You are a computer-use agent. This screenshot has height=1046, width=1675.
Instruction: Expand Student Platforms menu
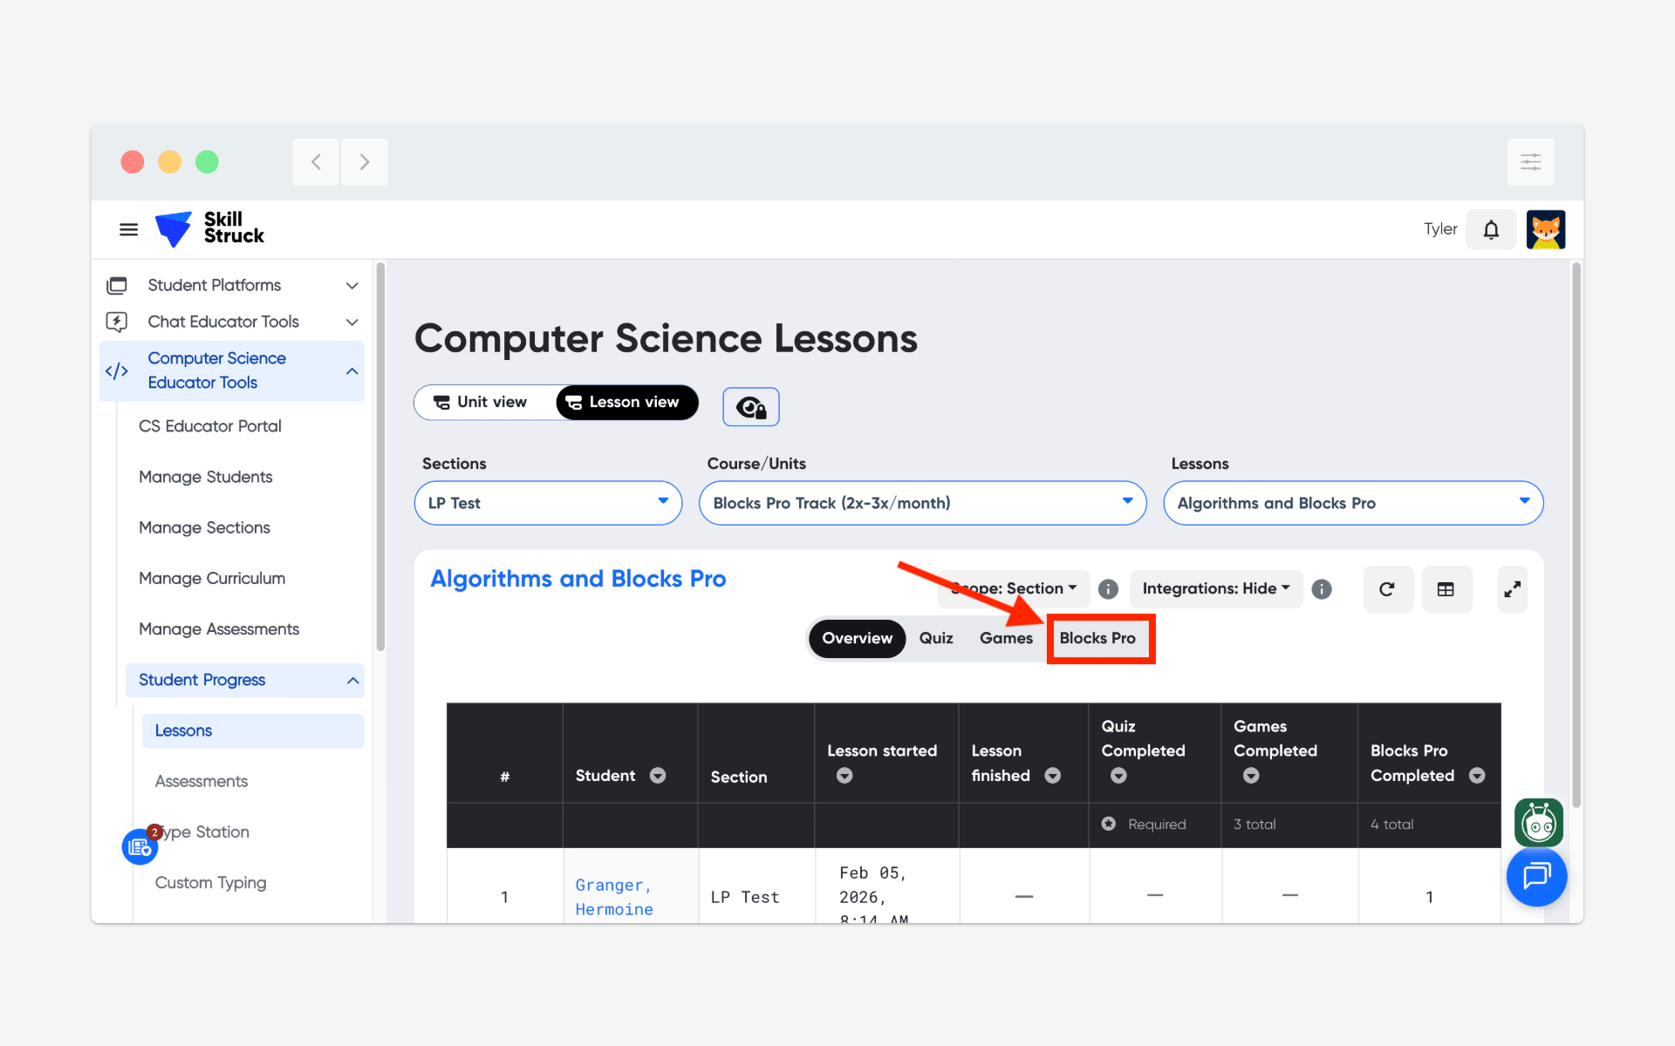coord(232,285)
